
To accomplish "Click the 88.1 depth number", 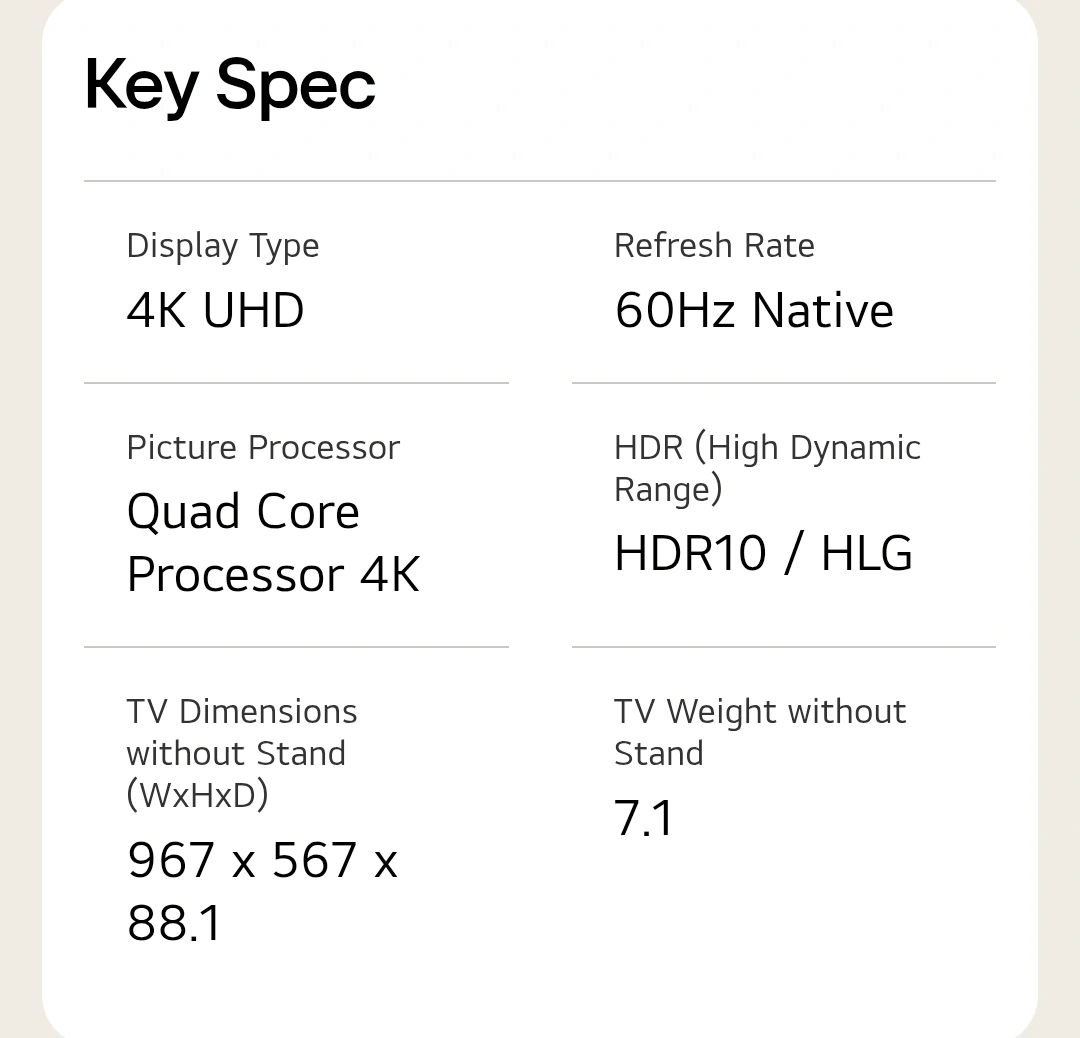I will pyautogui.click(x=174, y=923).
